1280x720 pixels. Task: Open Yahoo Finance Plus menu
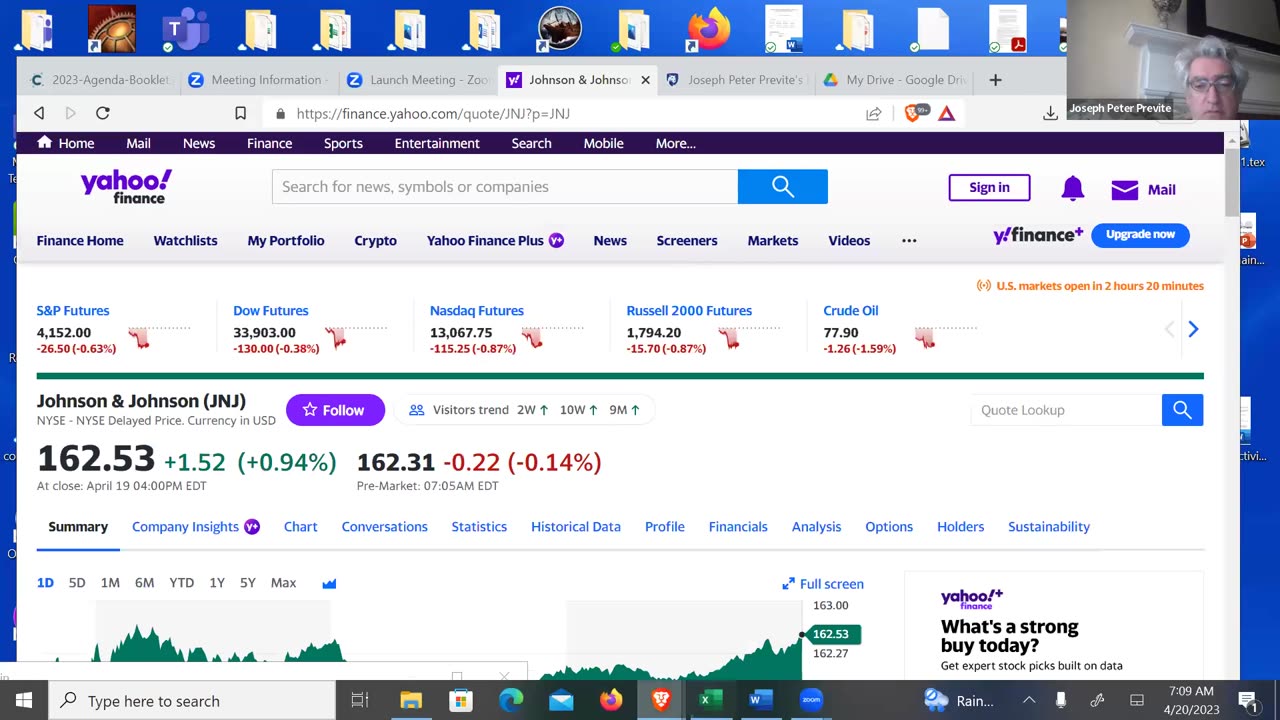(x=495, y=240)
